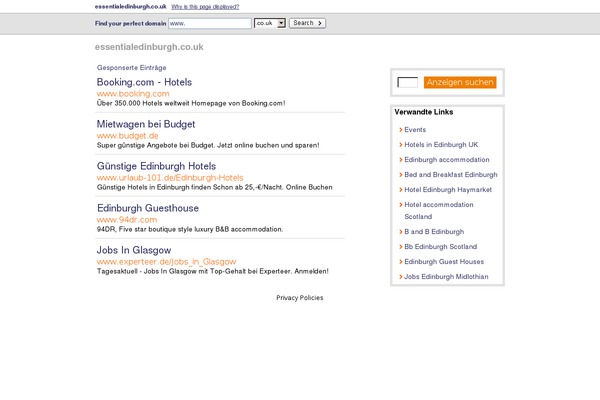Viewport: 600px width, 400px height.
Task: Open the Hotel Edinburgh Haymarket link
Action: [x=448, y=190]
